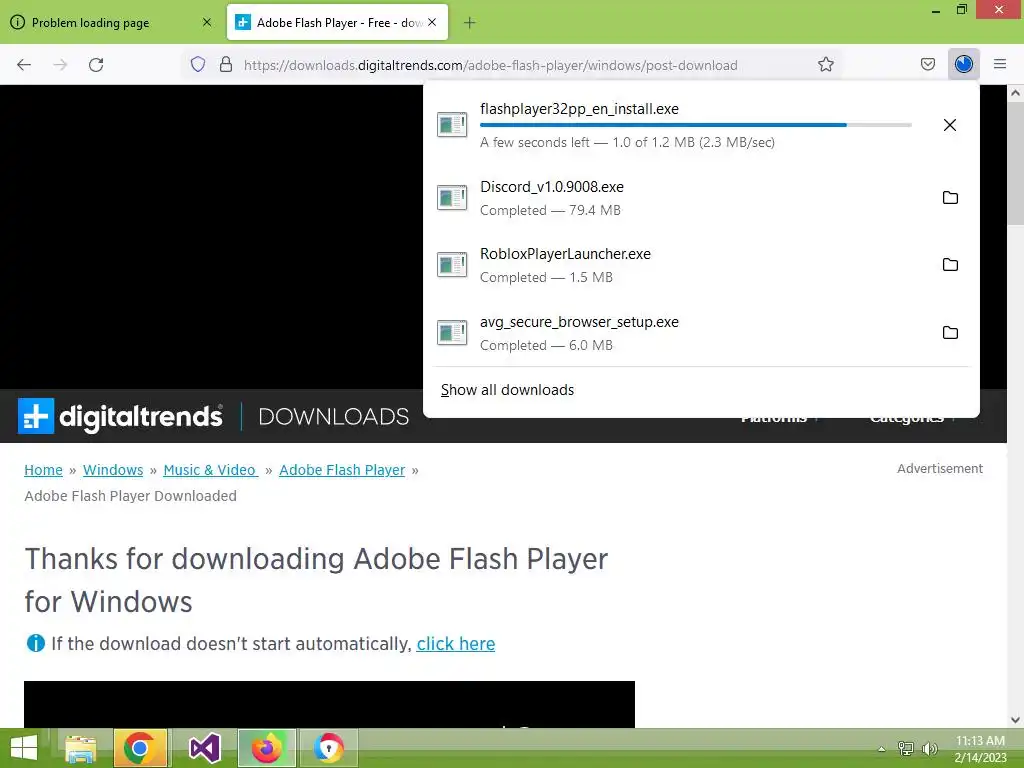Select the avg_secure_browser_setup.exe file name
Screen dimensions: 1024x768
tap(579, 322)
